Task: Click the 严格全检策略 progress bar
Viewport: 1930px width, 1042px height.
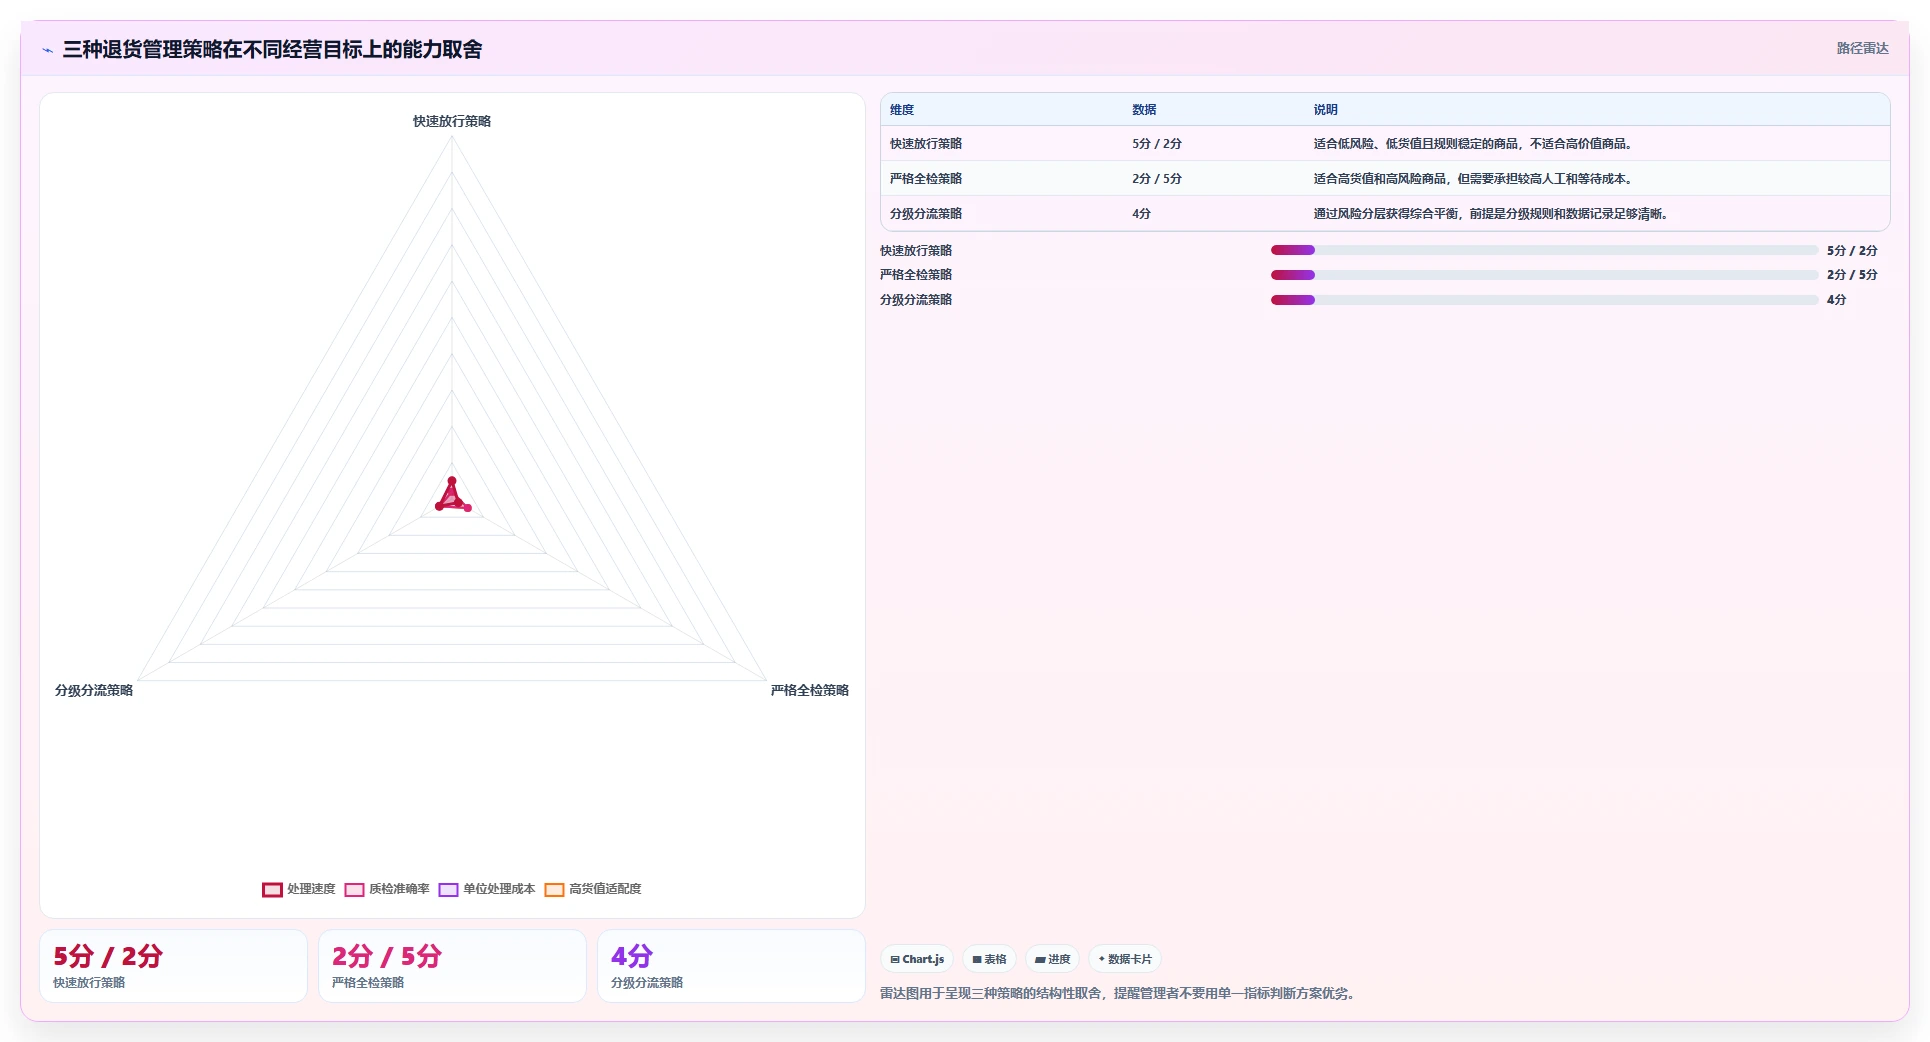Action: 1544,275
